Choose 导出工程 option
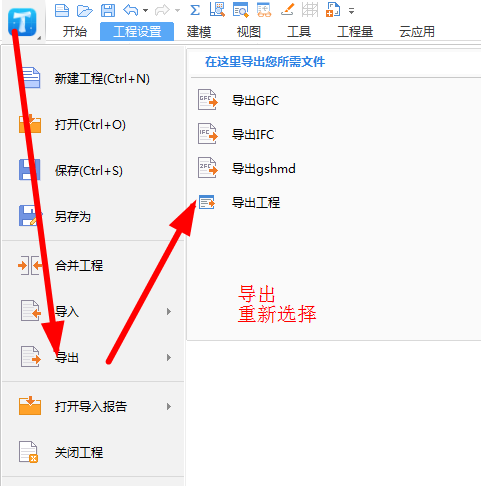The width and height of the screenshot is (481, 486). click(x=256, y=203)
